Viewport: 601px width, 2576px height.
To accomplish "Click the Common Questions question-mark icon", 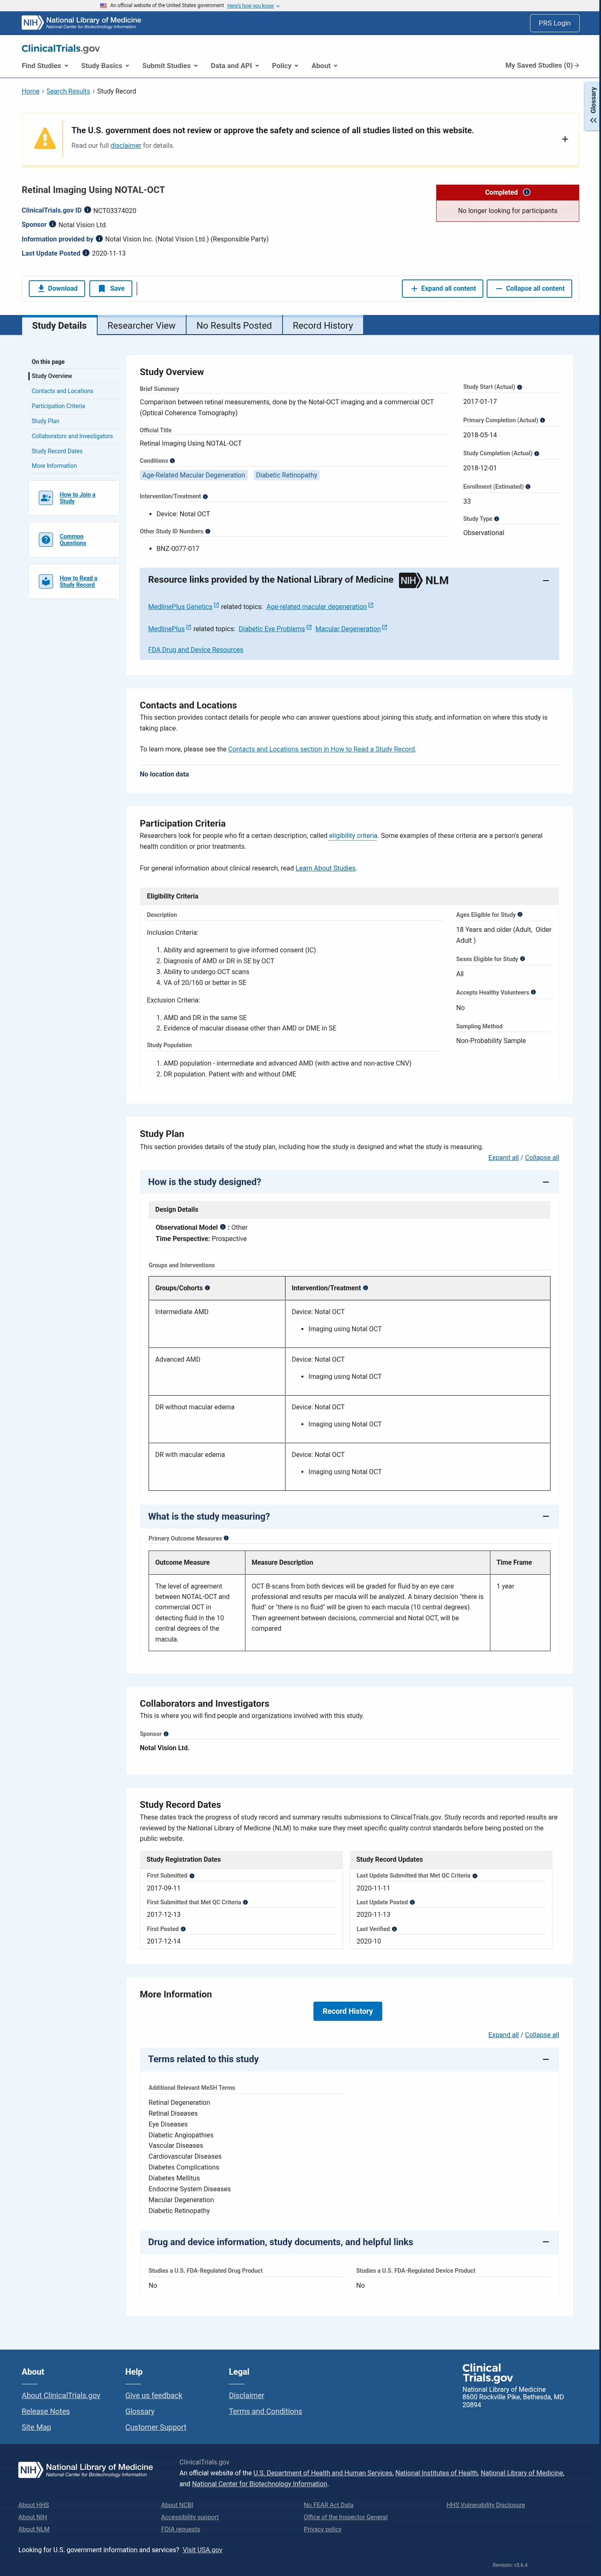I will point(46,540).
